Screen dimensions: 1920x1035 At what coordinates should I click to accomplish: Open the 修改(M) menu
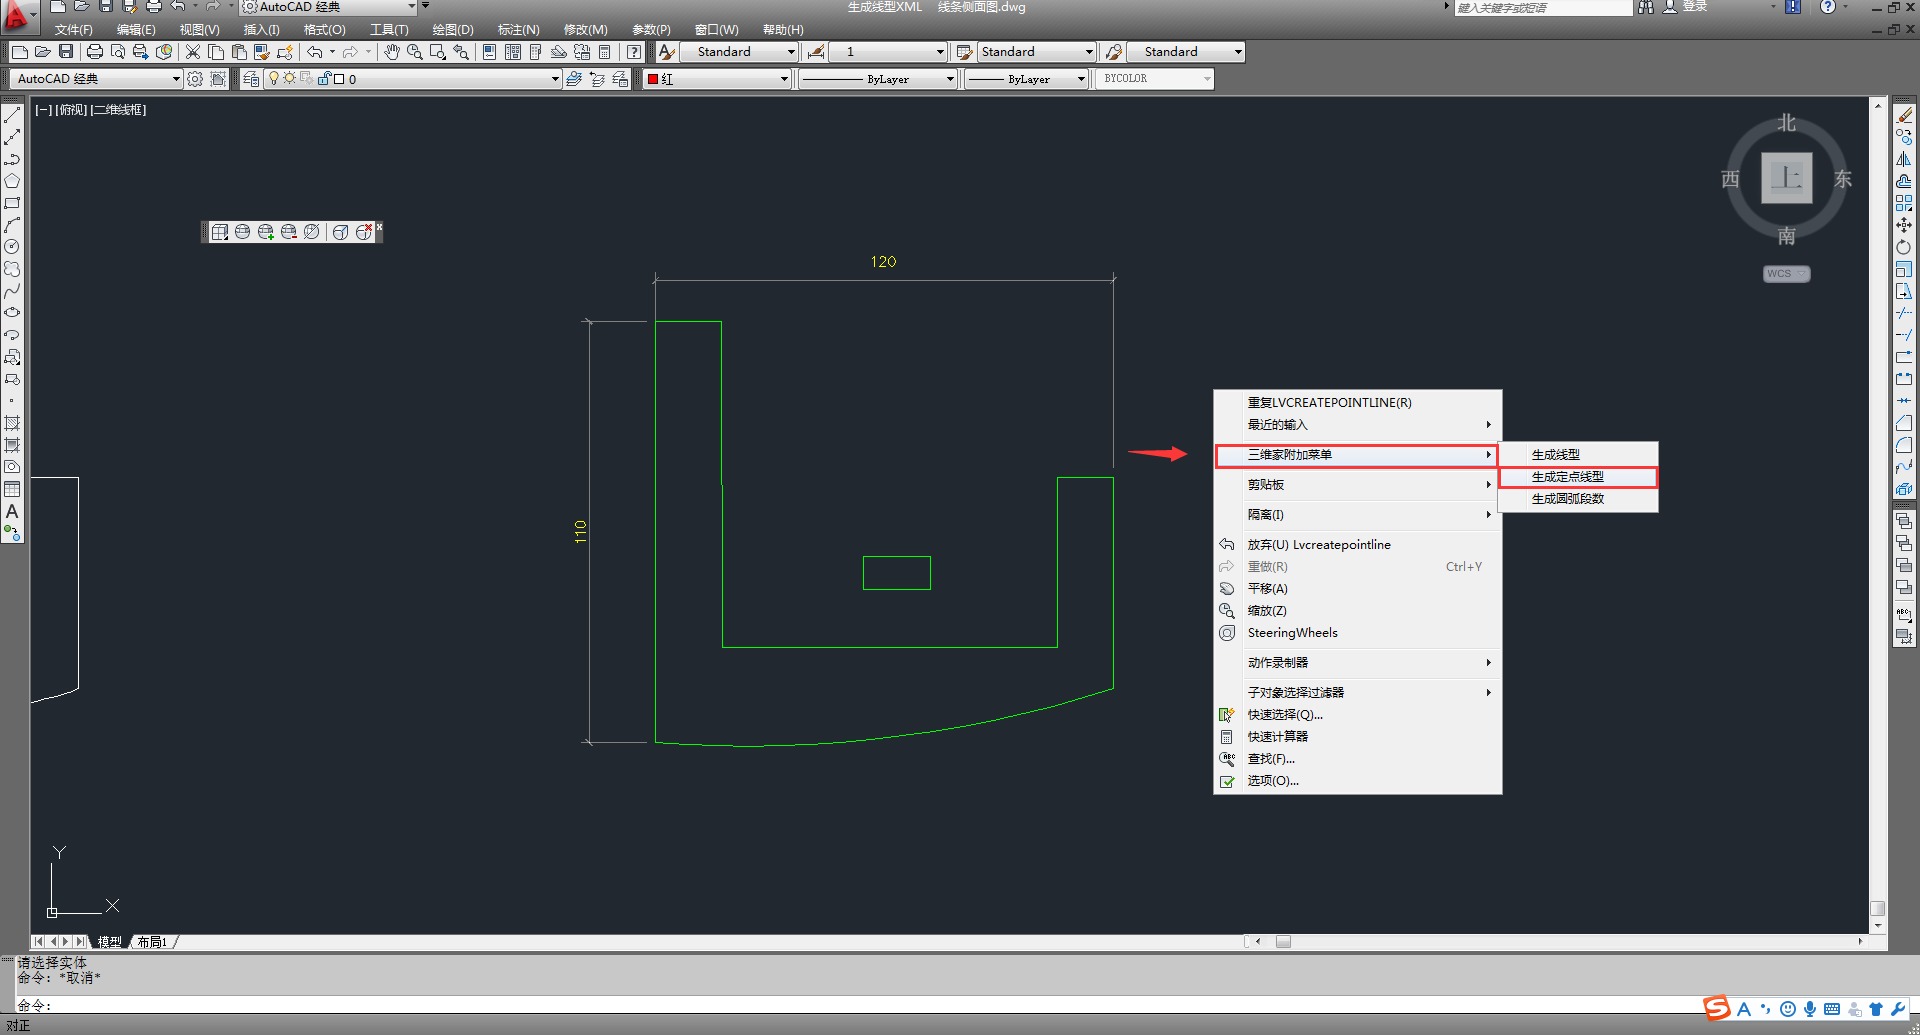pos(586,30)
